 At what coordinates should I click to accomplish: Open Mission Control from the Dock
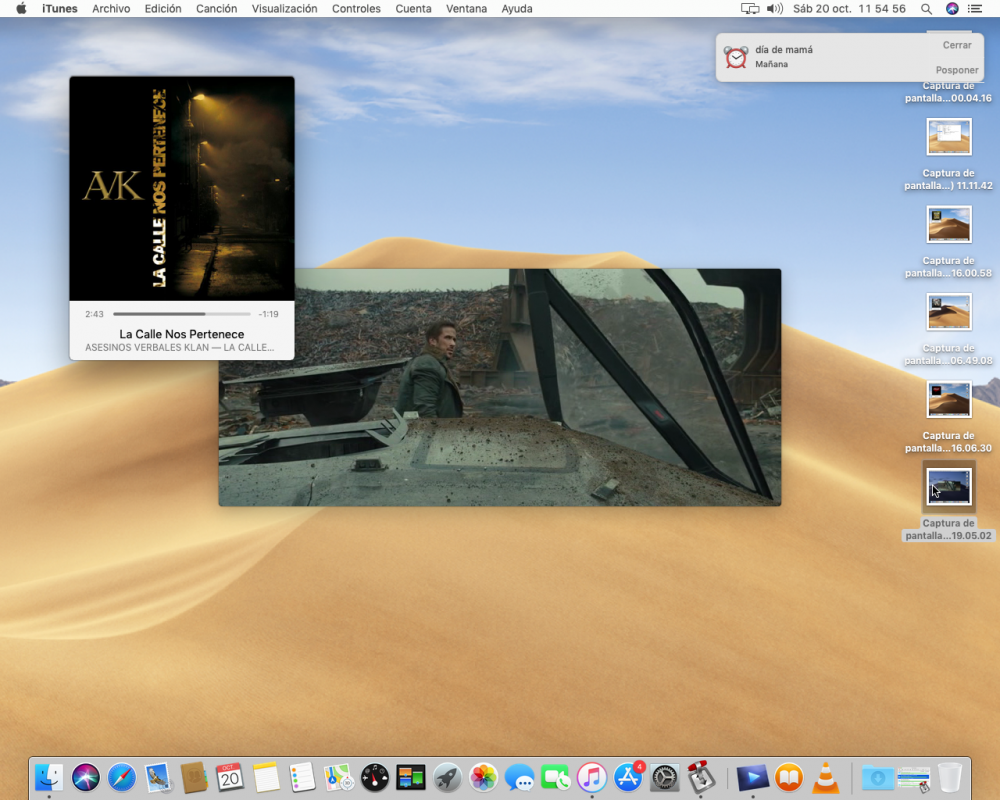pos(411,778)
